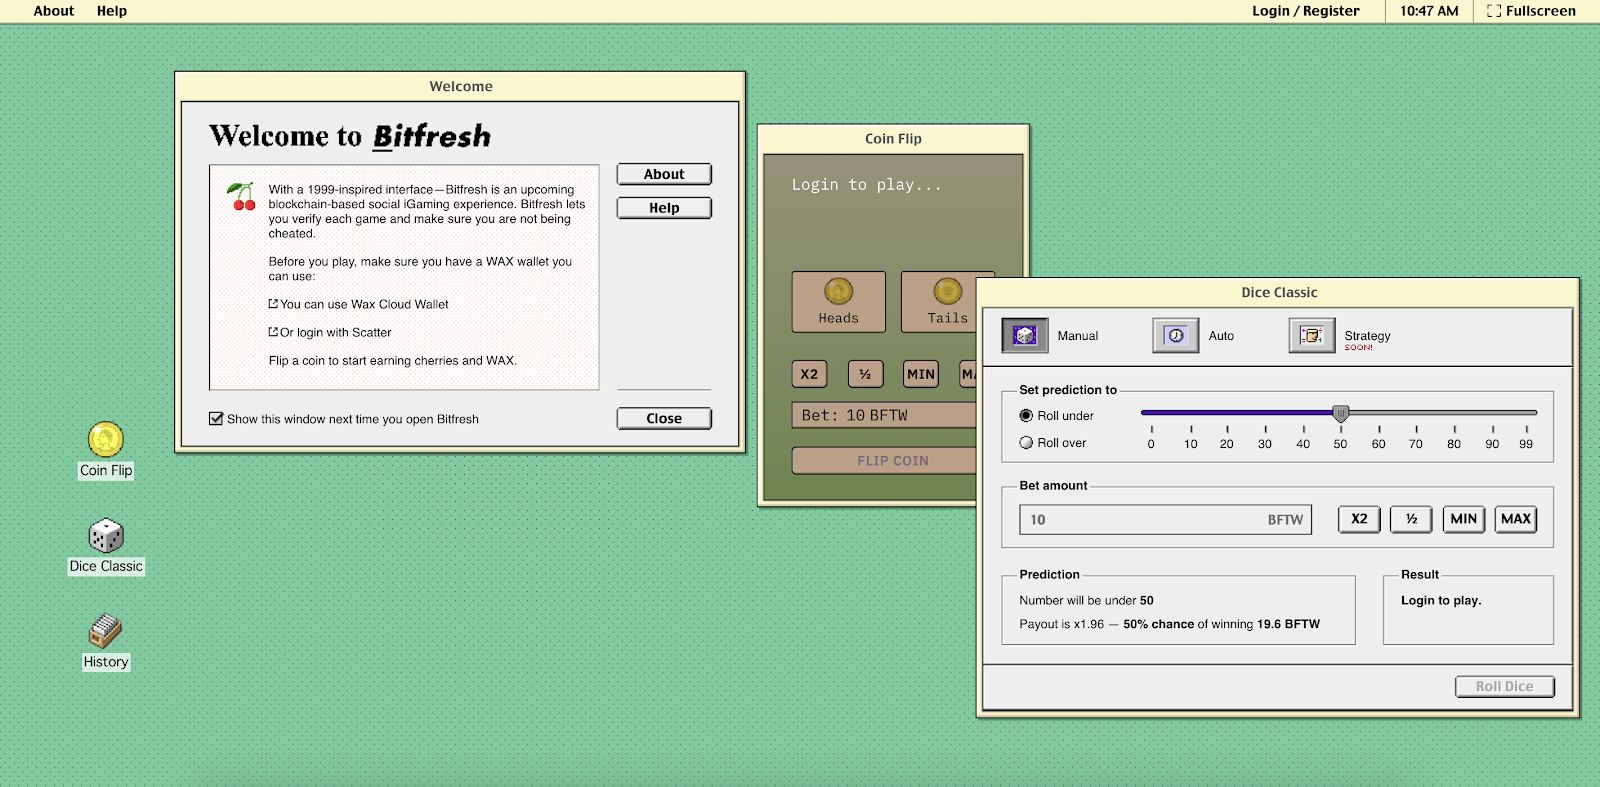Select the Roll under radio button

(x=1026, y=415)
